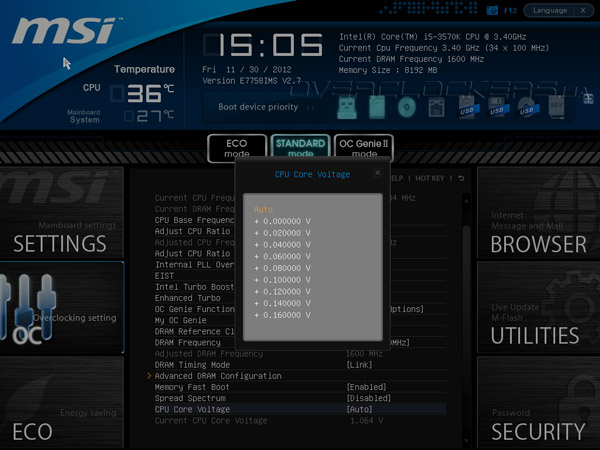Select + 0.040000 V voltage offset
This screenshot has height=450, width=600.
point(282,245)
